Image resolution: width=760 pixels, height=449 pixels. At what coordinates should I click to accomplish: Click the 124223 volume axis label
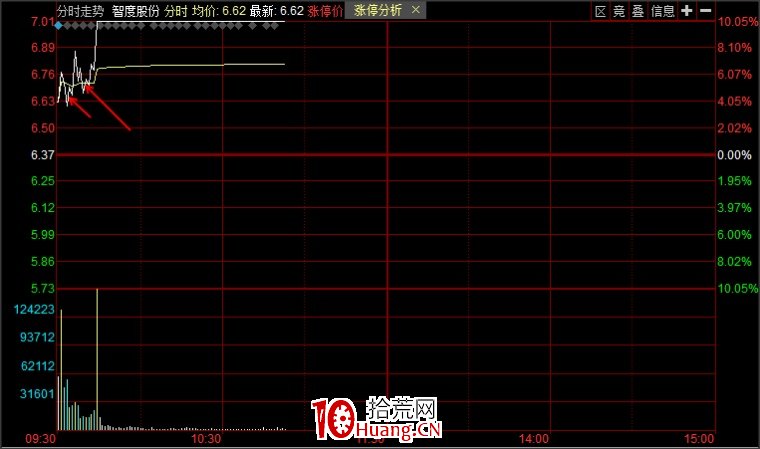34,309
